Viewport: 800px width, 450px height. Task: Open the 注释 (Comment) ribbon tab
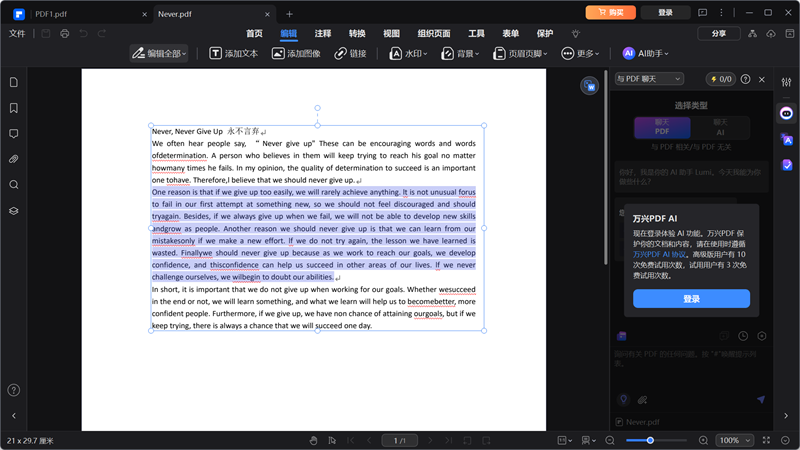[322, 33]
